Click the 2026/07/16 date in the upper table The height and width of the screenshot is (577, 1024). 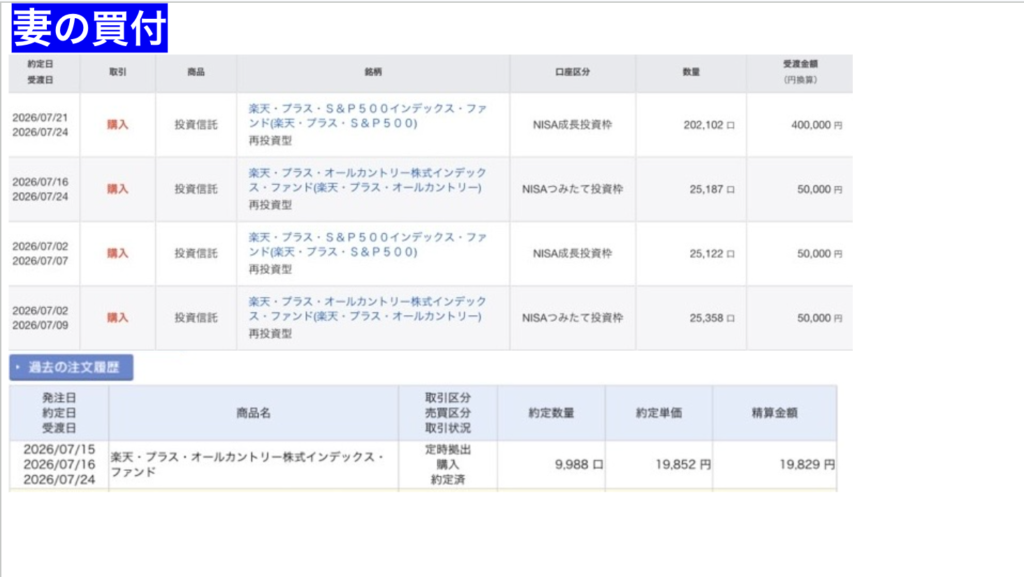pyautogui.click(x=40, y=182)
